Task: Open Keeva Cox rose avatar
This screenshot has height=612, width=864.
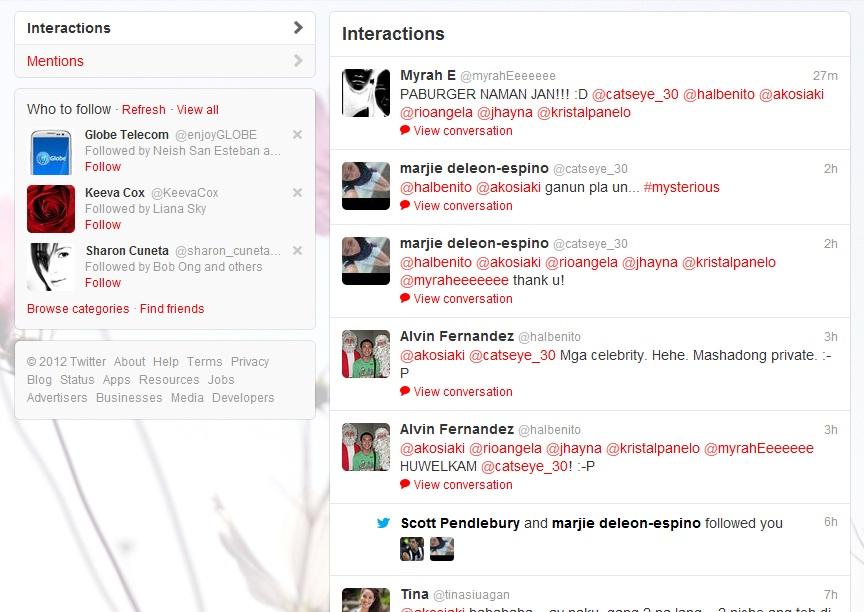Action: [51, 209]
